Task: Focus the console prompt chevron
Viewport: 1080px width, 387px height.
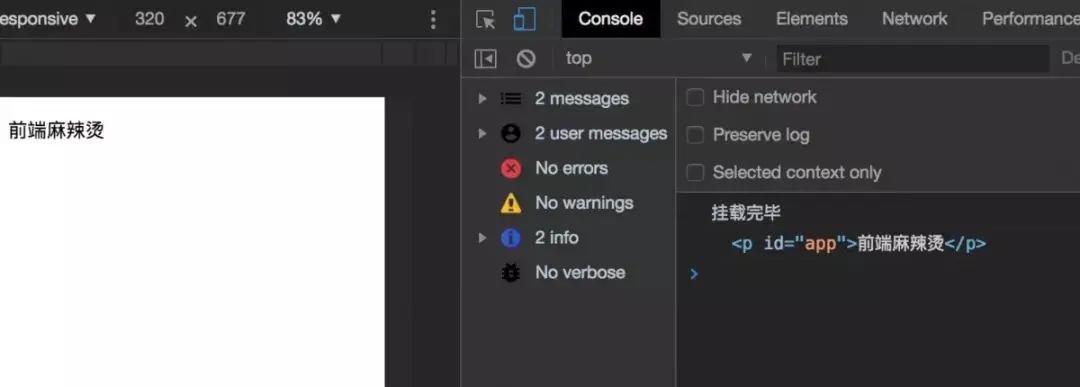Action: [x=694, y=274]
